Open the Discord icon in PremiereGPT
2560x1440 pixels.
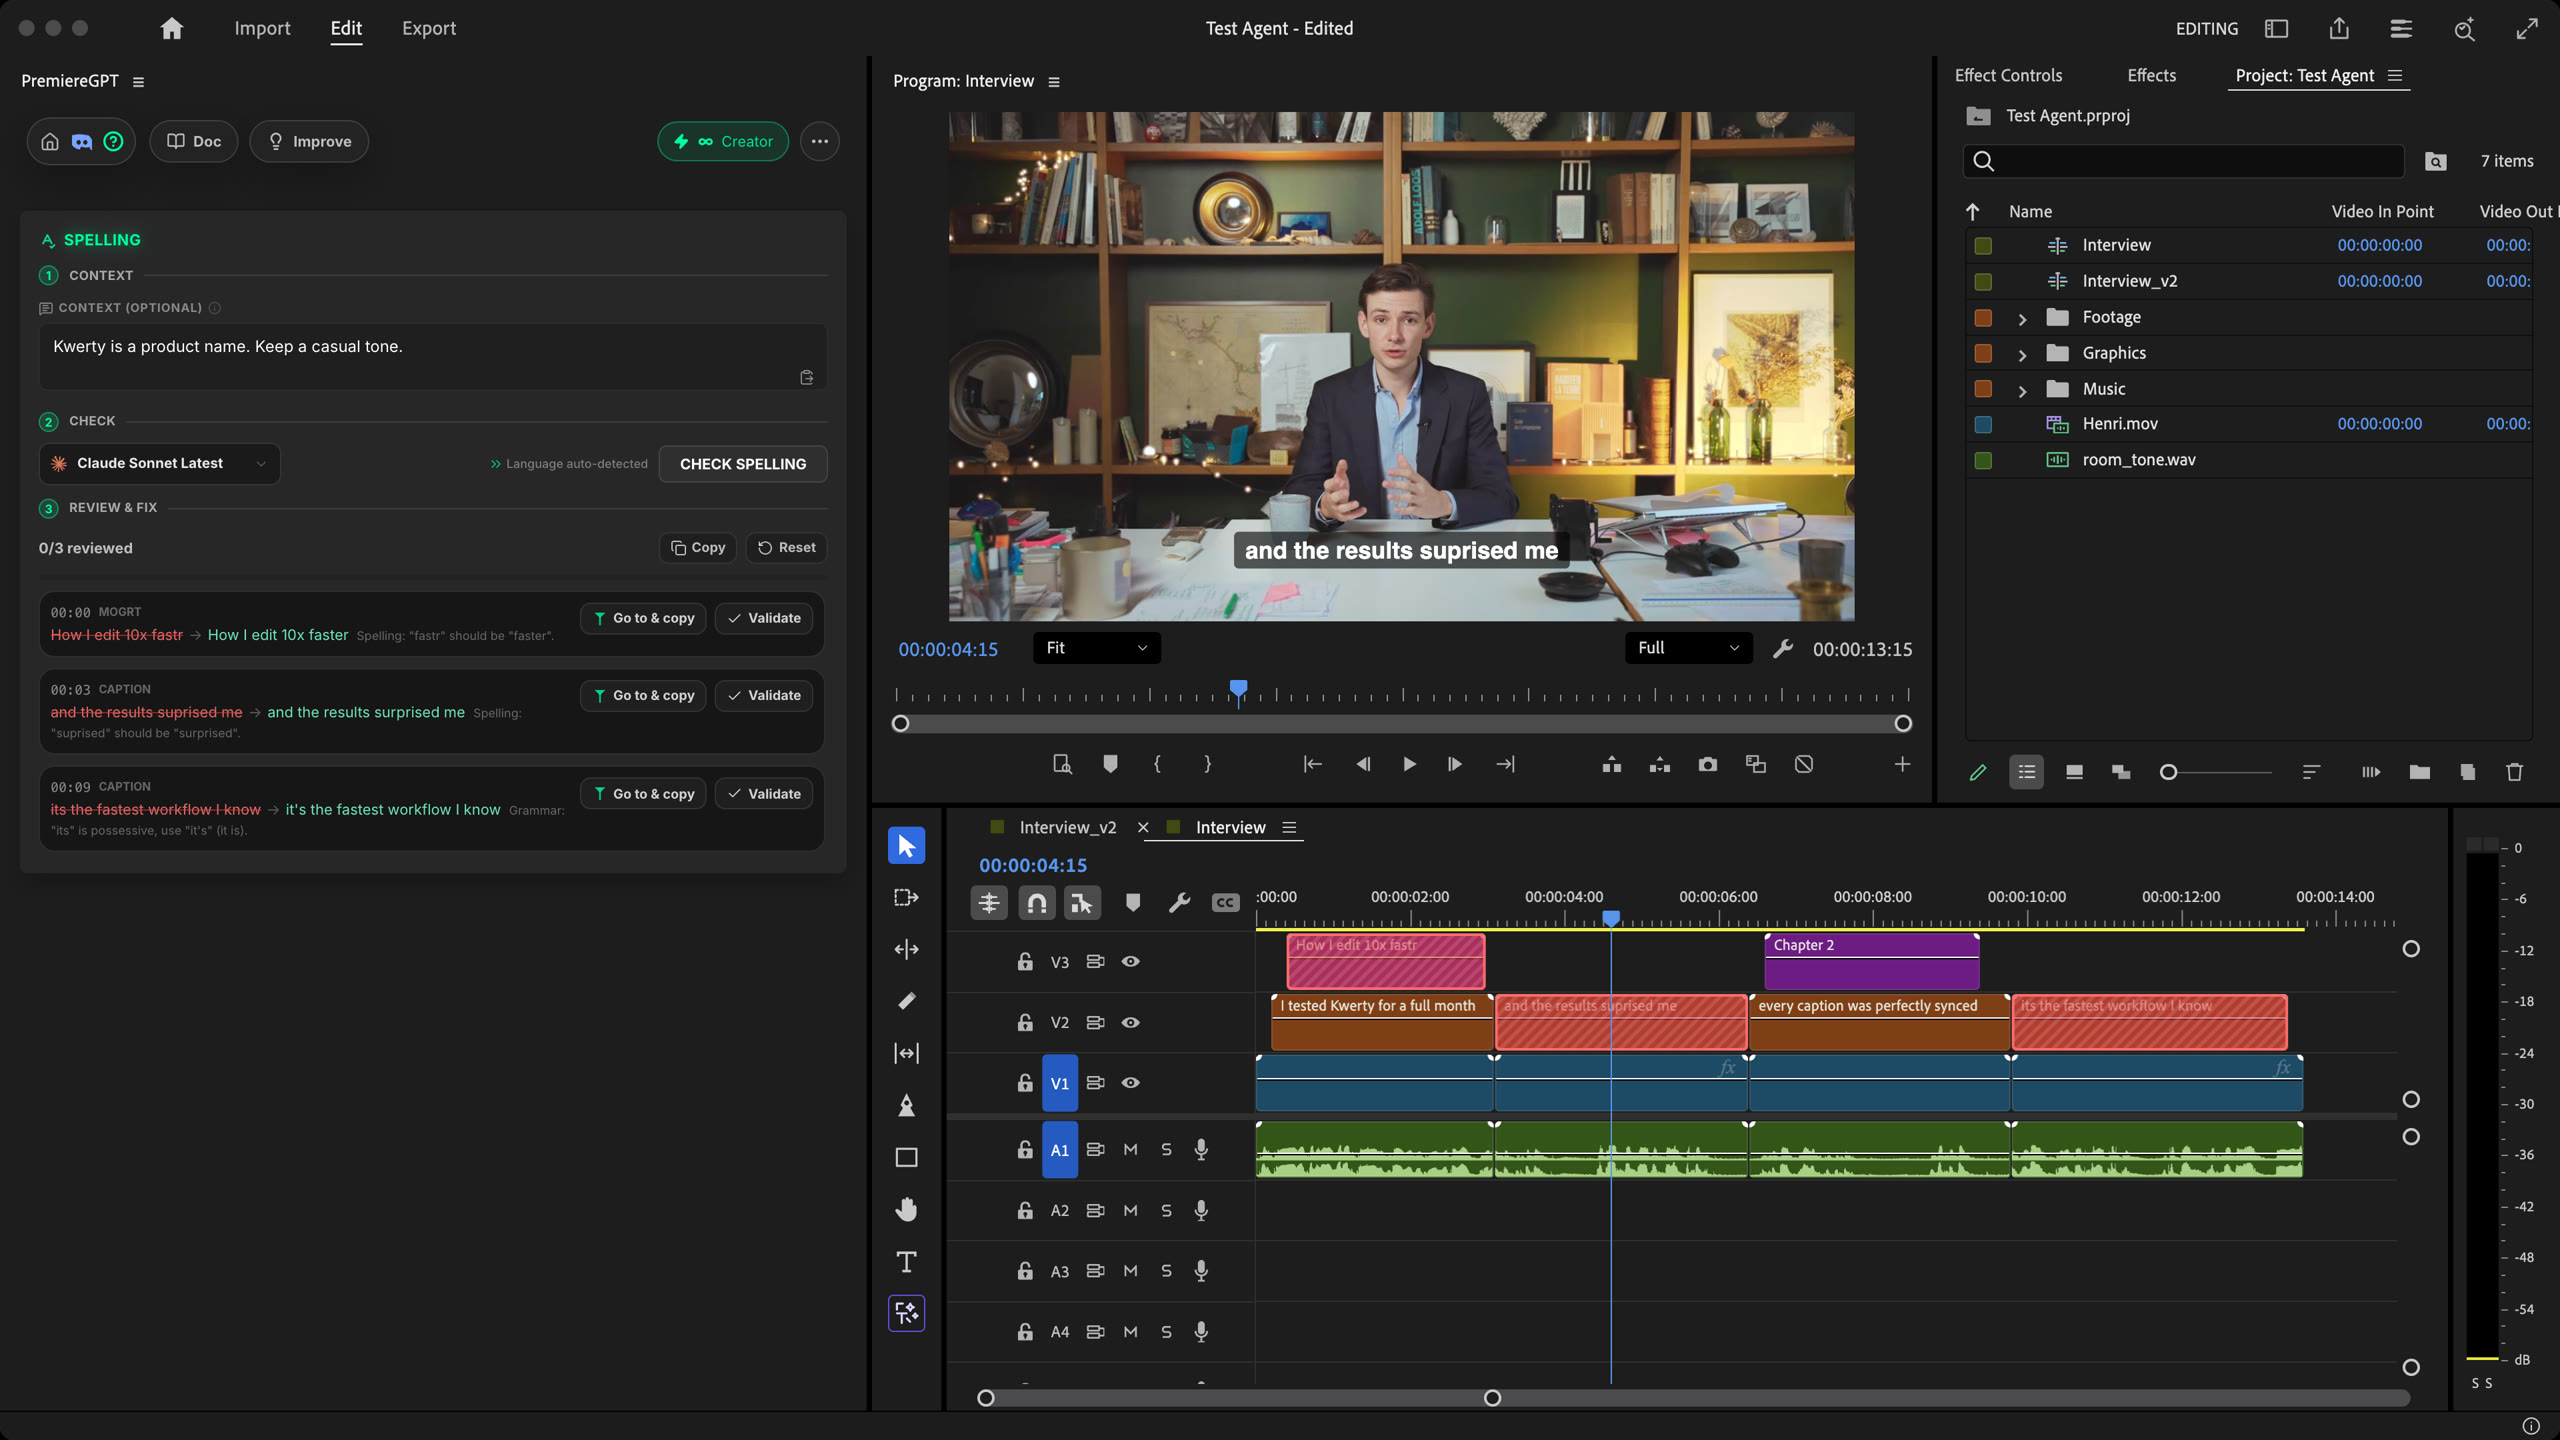pos(82,142)
